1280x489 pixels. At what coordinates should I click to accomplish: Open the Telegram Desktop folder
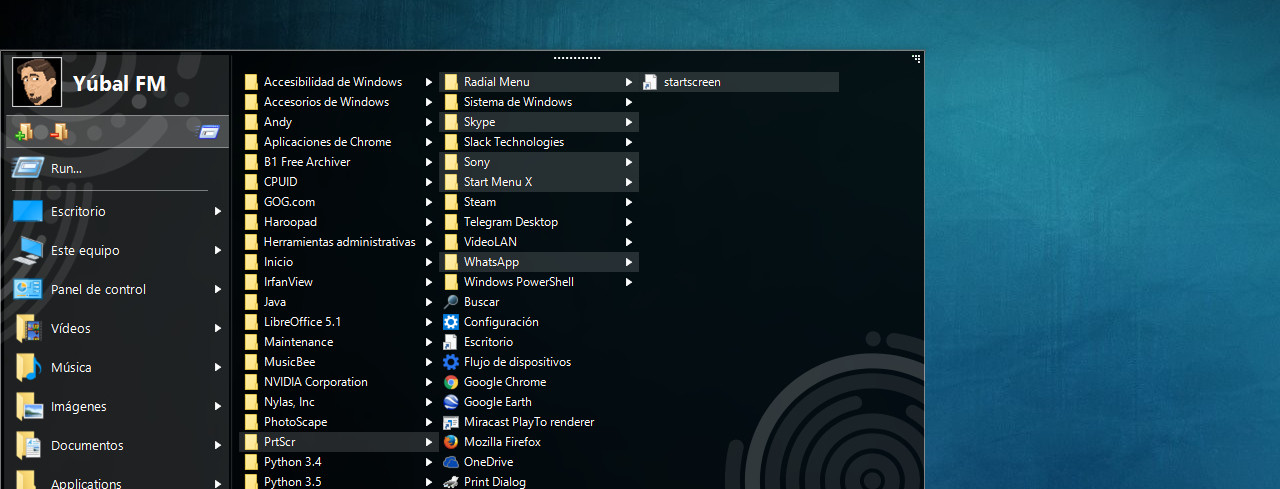[510, 222]
